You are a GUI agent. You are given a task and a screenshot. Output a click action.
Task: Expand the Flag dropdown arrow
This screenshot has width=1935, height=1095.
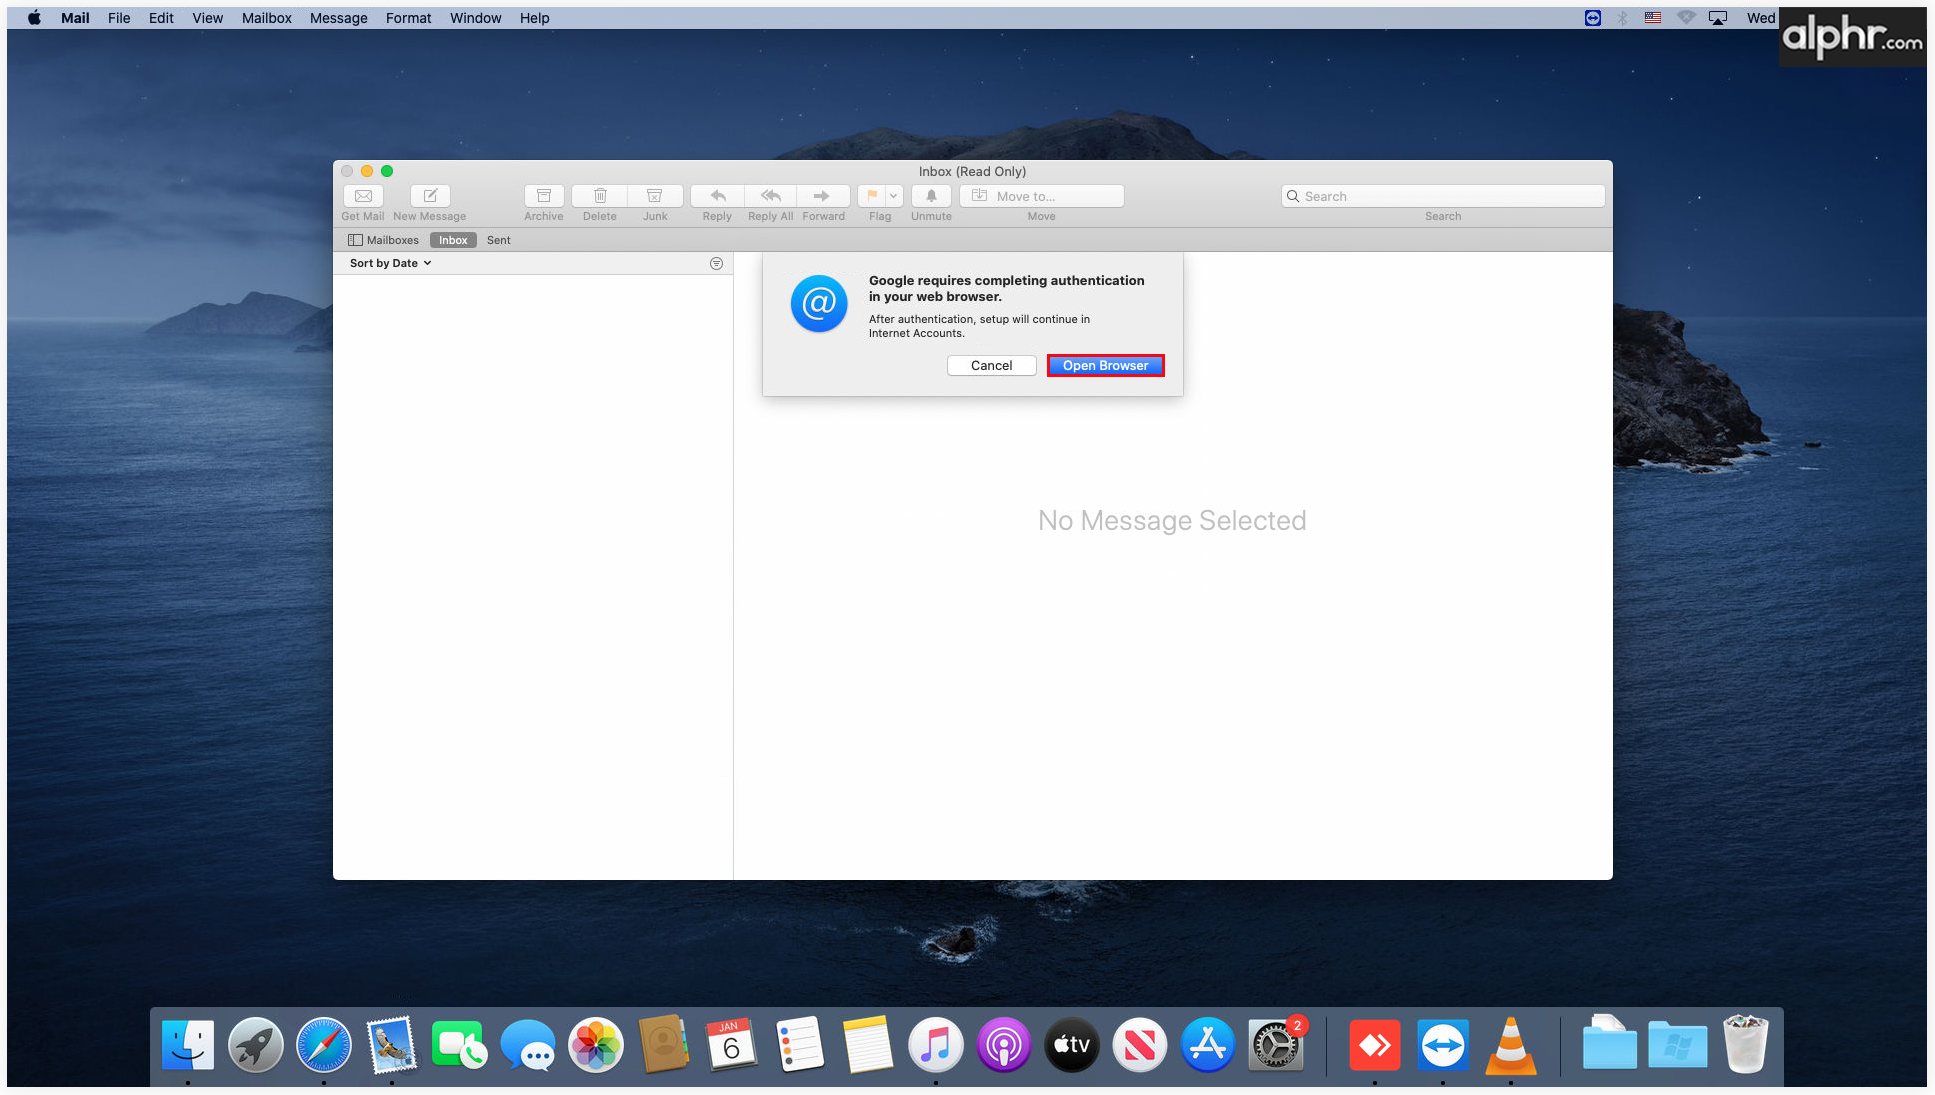tap(894, 196)
